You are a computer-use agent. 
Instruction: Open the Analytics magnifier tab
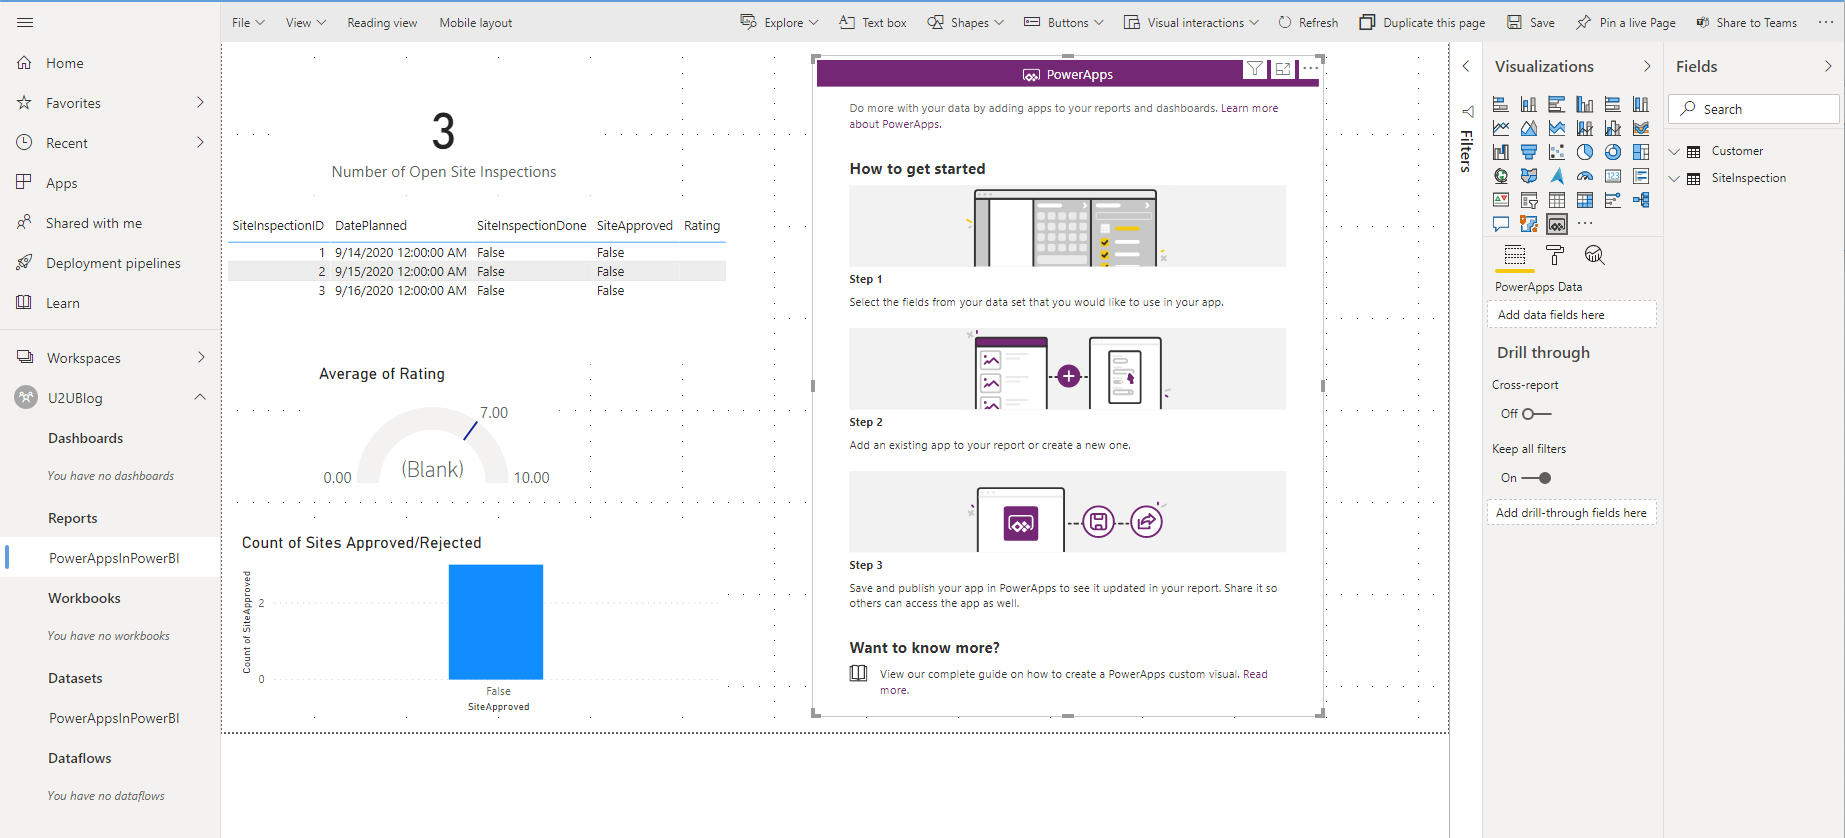1595,255
